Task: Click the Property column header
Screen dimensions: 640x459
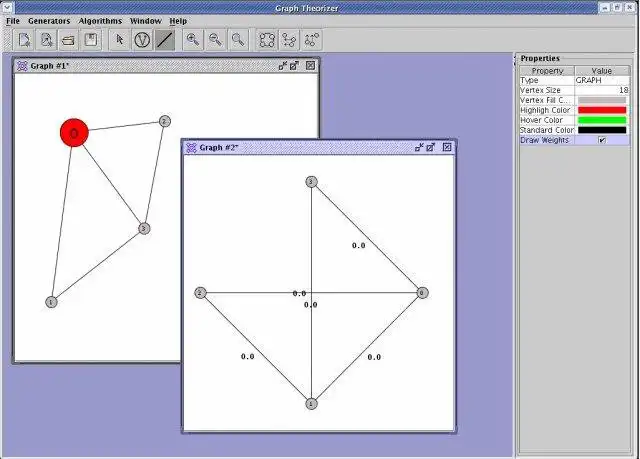Action: coord(547,71)
